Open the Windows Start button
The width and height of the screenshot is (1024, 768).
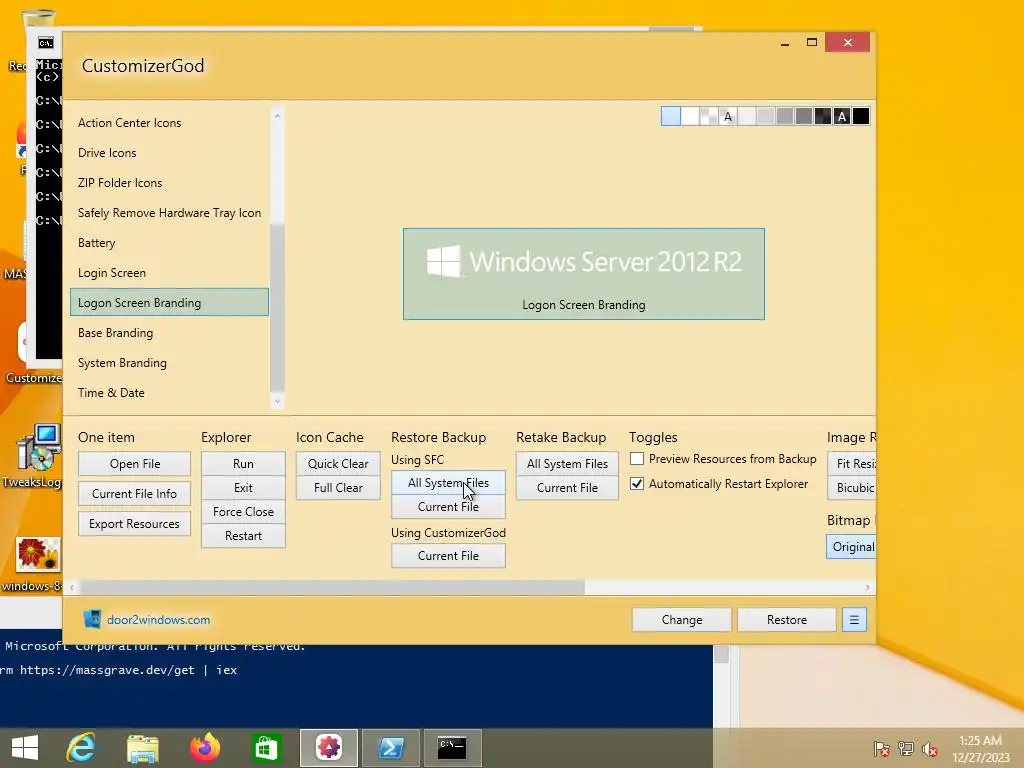[x=25, y=748]
